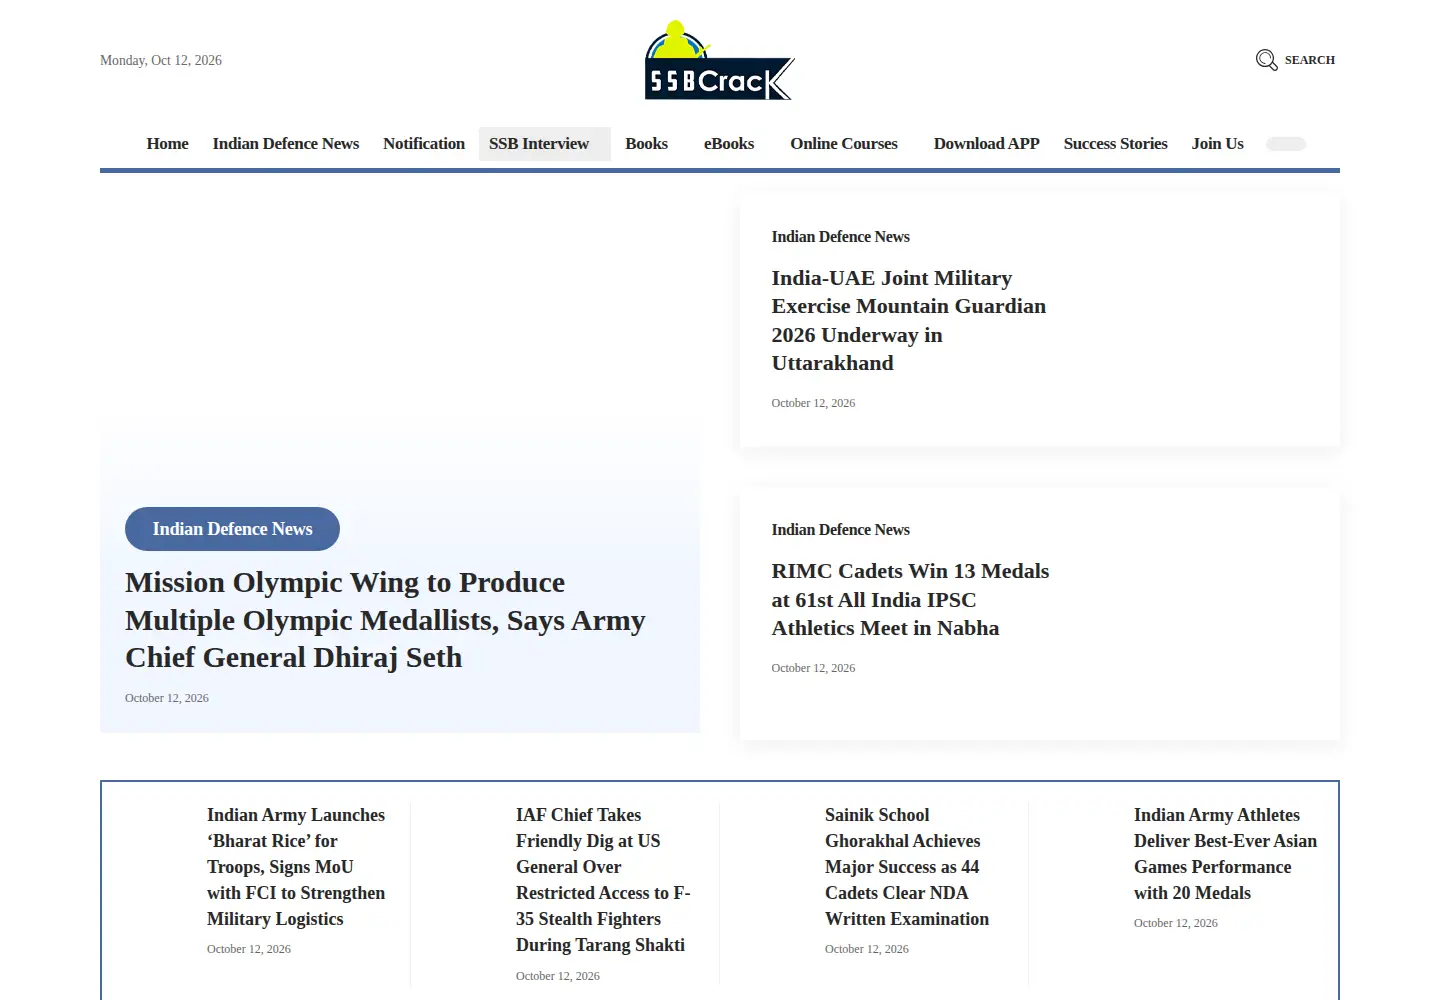Click the Indian Defence News category badge
1440x1000 pixels.
pyautogui.click(x=232, y=529)
